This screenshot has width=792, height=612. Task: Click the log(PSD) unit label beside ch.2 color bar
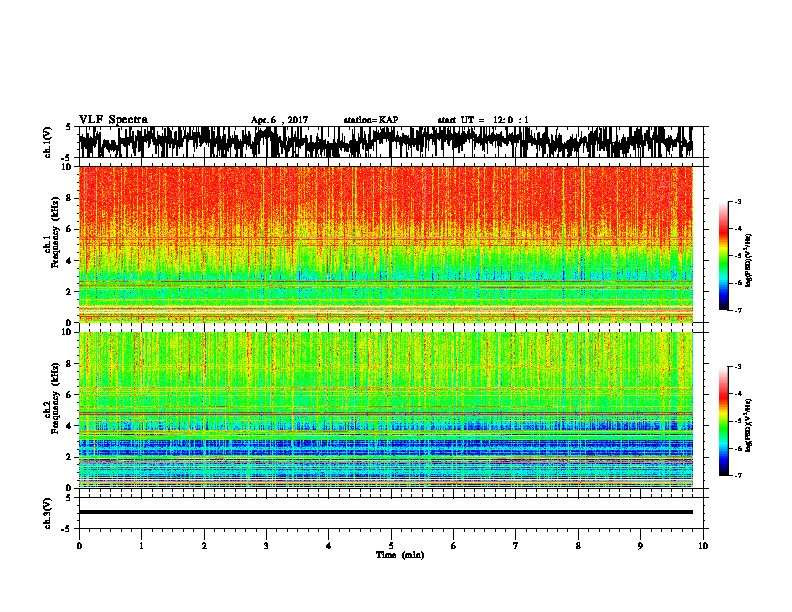pos(749,425)
